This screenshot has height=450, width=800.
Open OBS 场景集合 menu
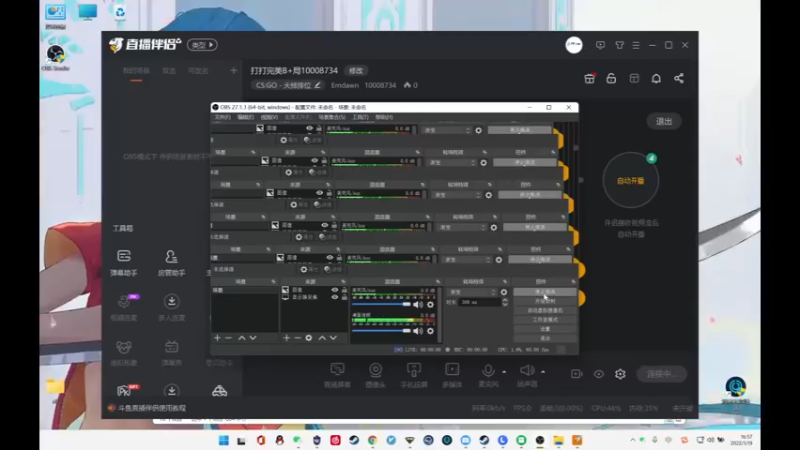coord(332,117)
